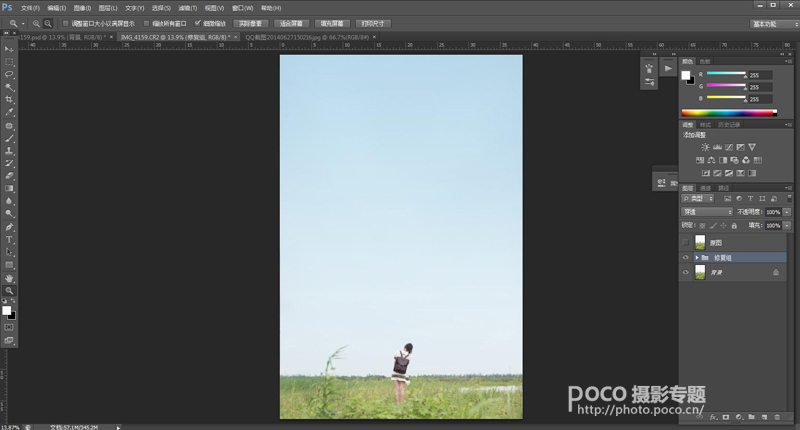Click the Zoom In mode icon
The image size is (800, 430).
coord(36,23)
